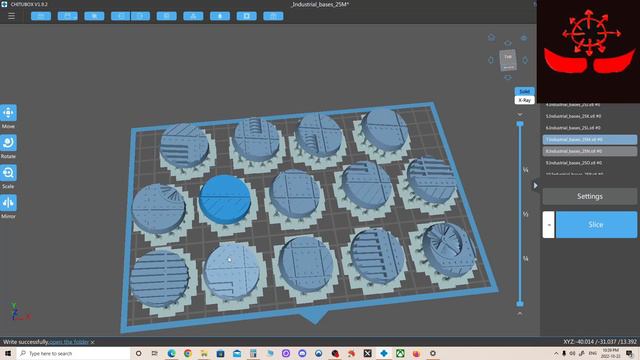The width and height of the screenshot is (640, 360).
Task: Click the up arrow below the layer slider
Action: coord(520,313)
